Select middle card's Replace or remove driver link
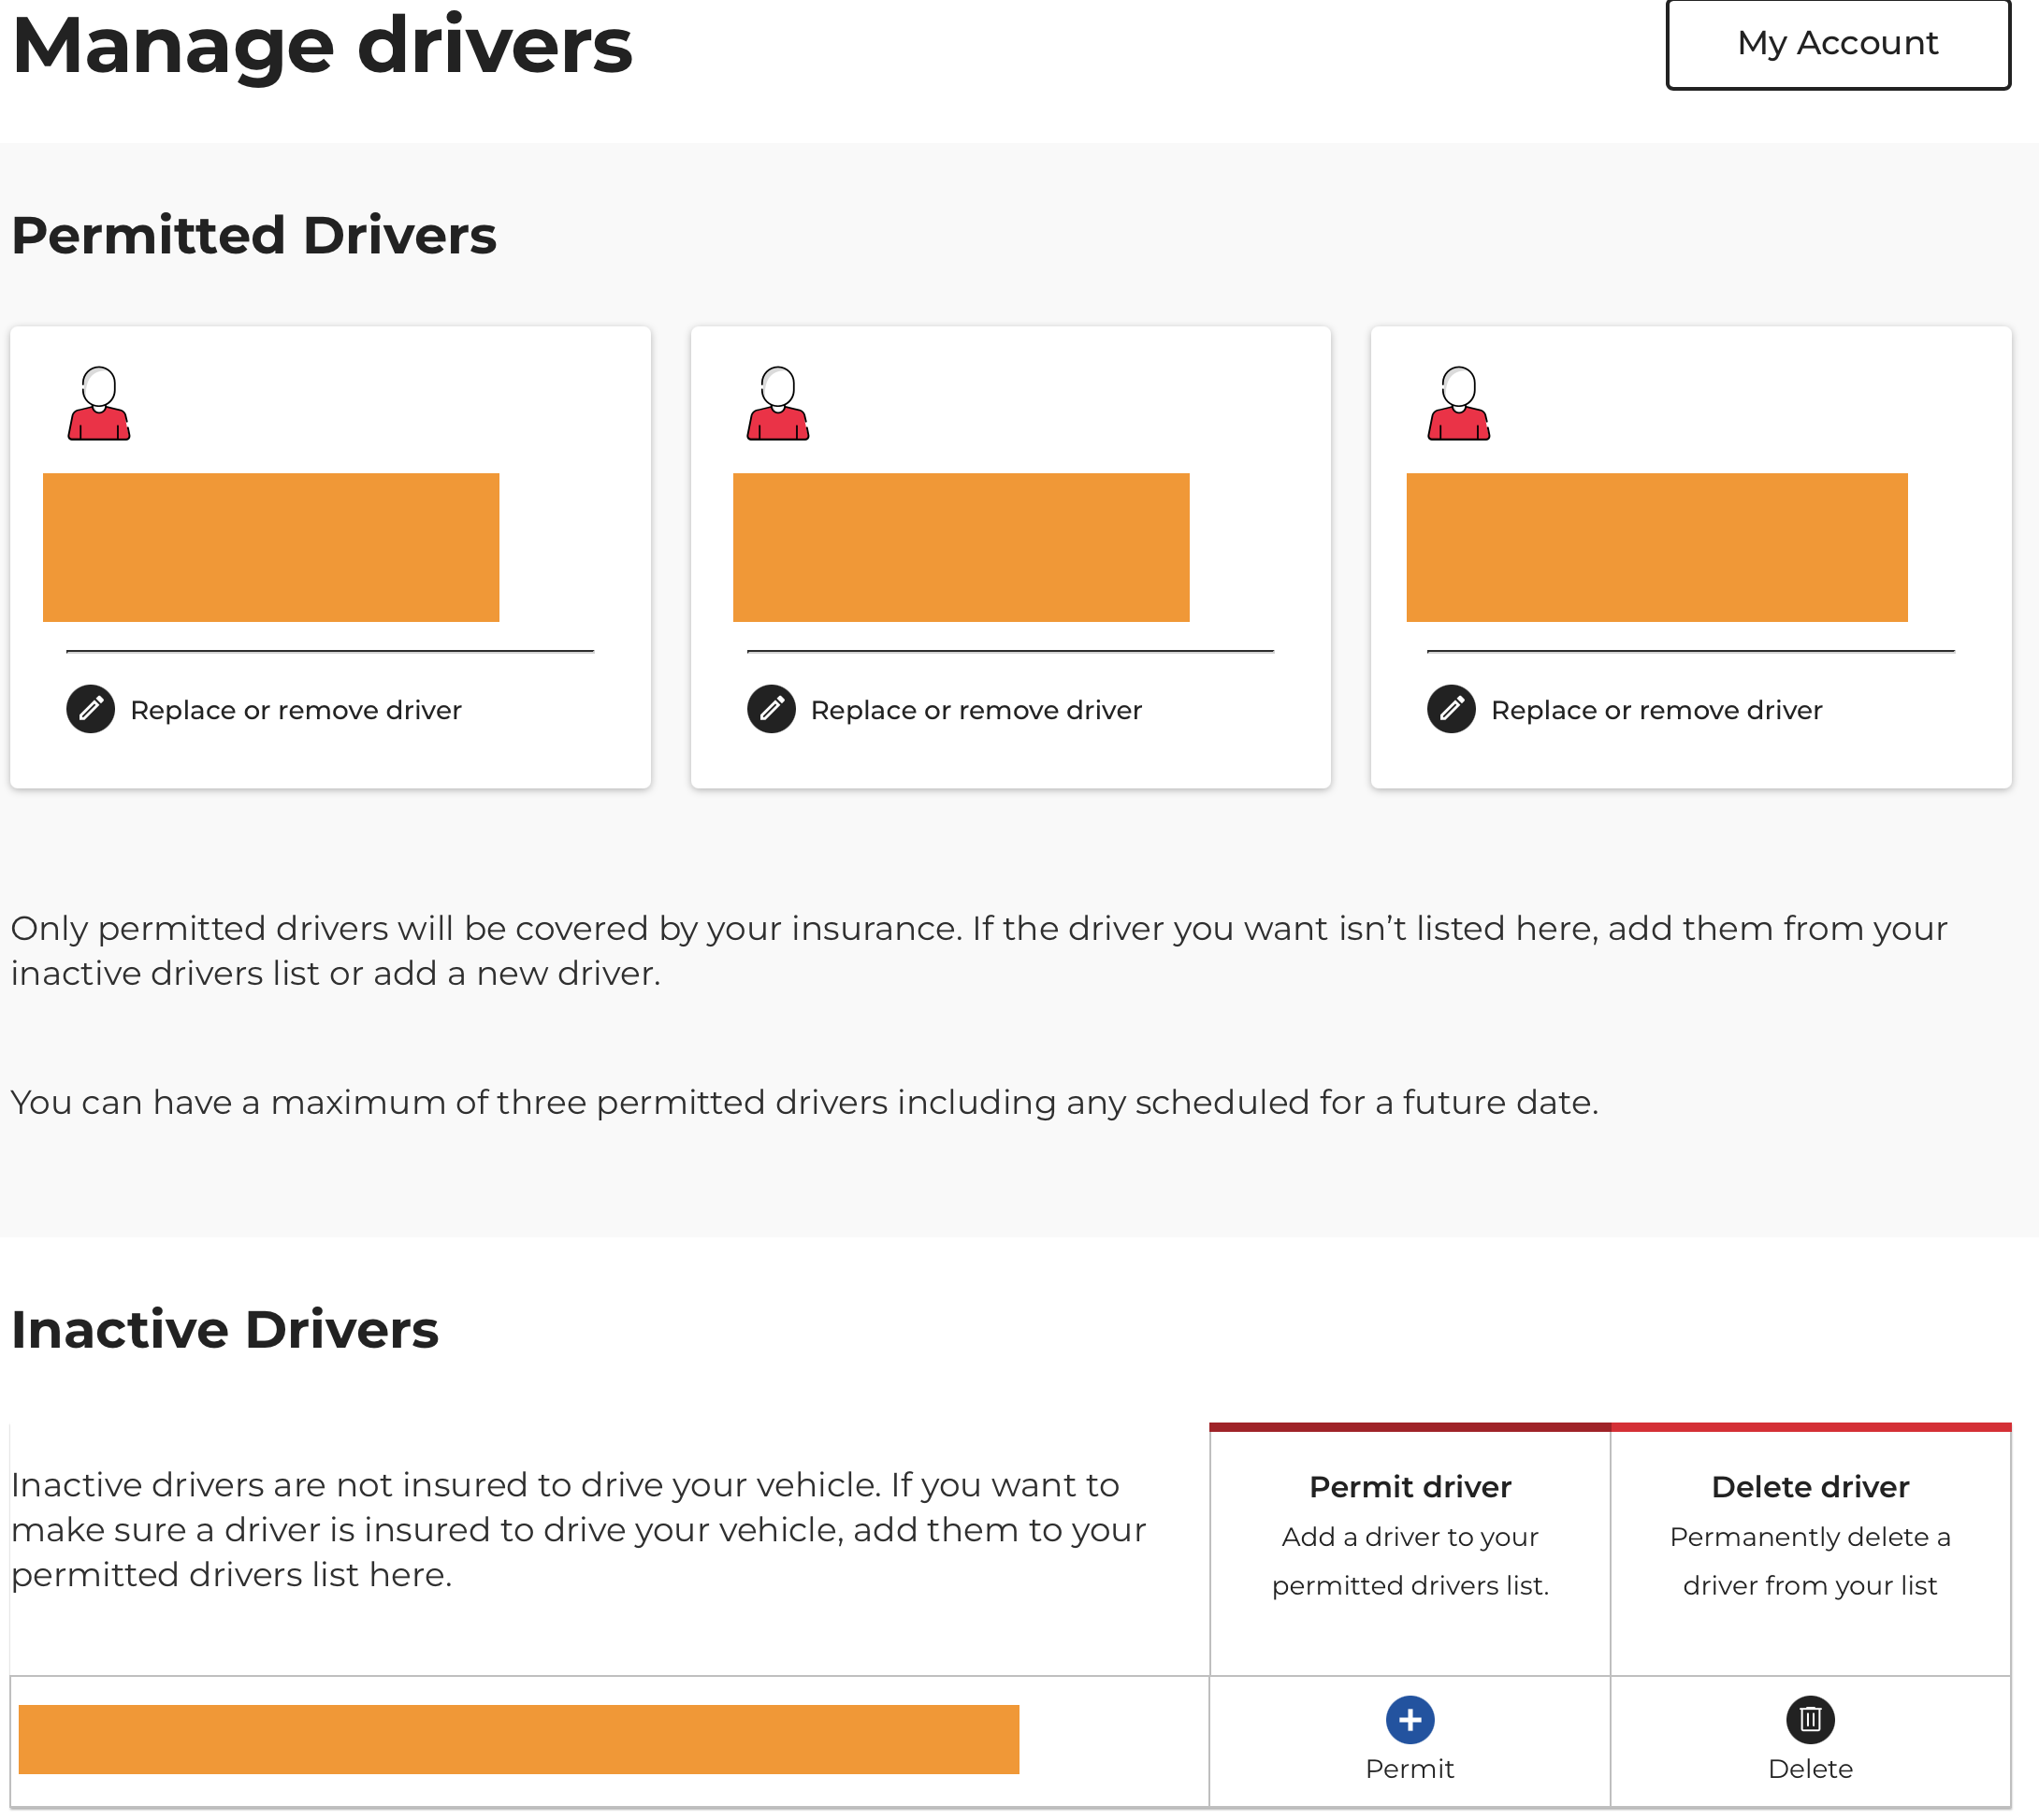Viewport: 2039px width, 1820px height. tap(976, 710)
